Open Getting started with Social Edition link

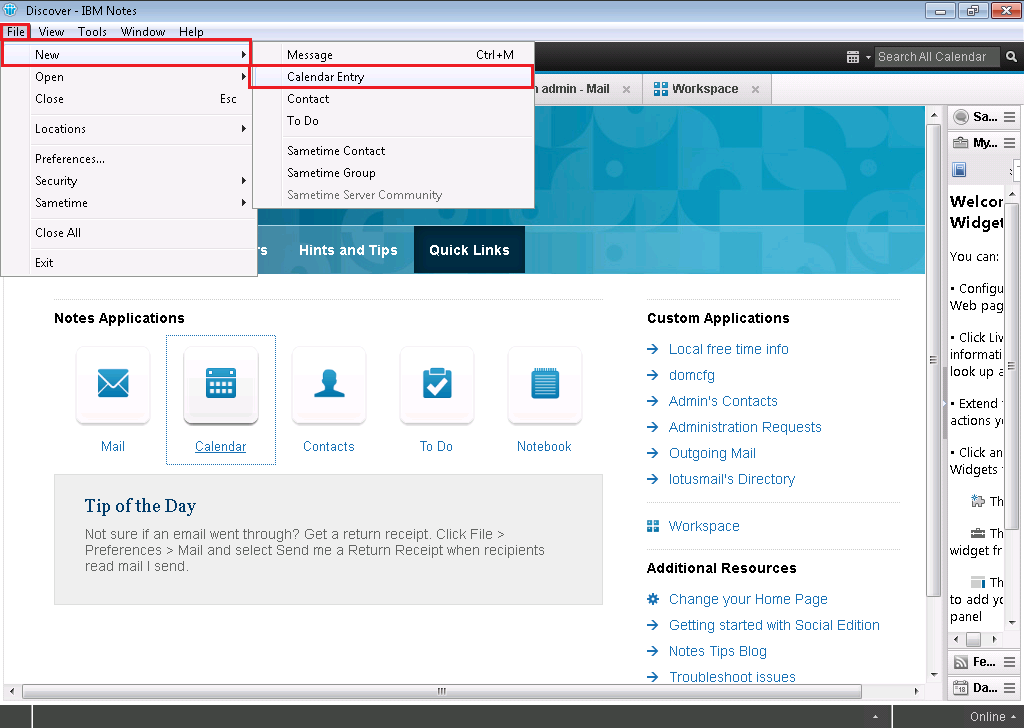tap(774, 625)
